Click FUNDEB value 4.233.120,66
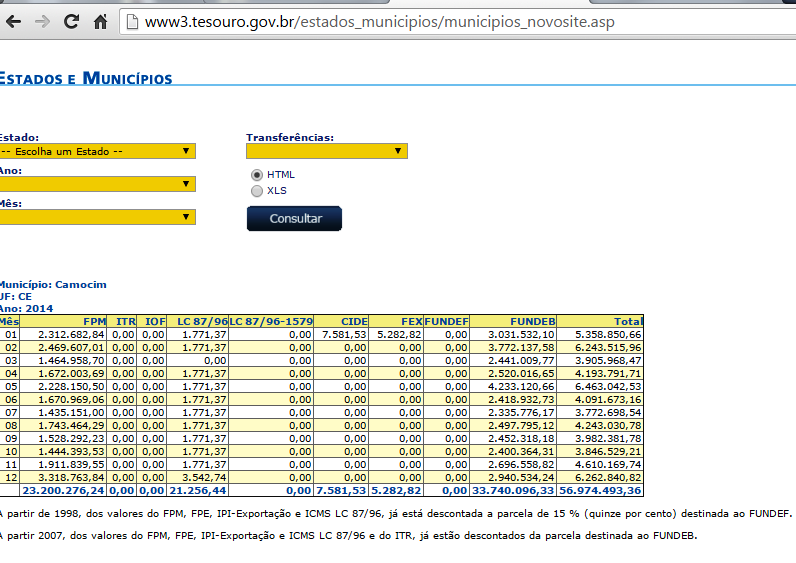This screenshot has height=563, width=796. click(x=521, y=387)
